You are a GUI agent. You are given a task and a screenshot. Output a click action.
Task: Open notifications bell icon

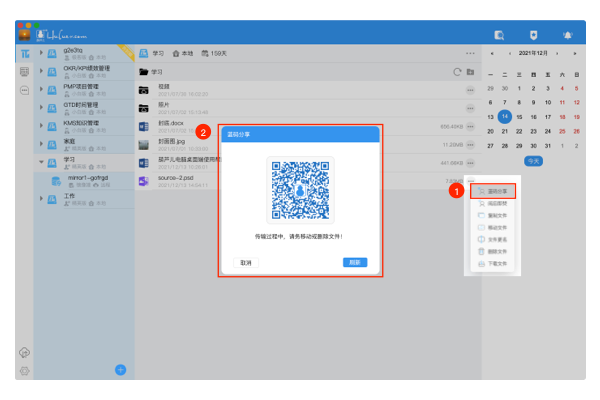[x=567, y=36]
